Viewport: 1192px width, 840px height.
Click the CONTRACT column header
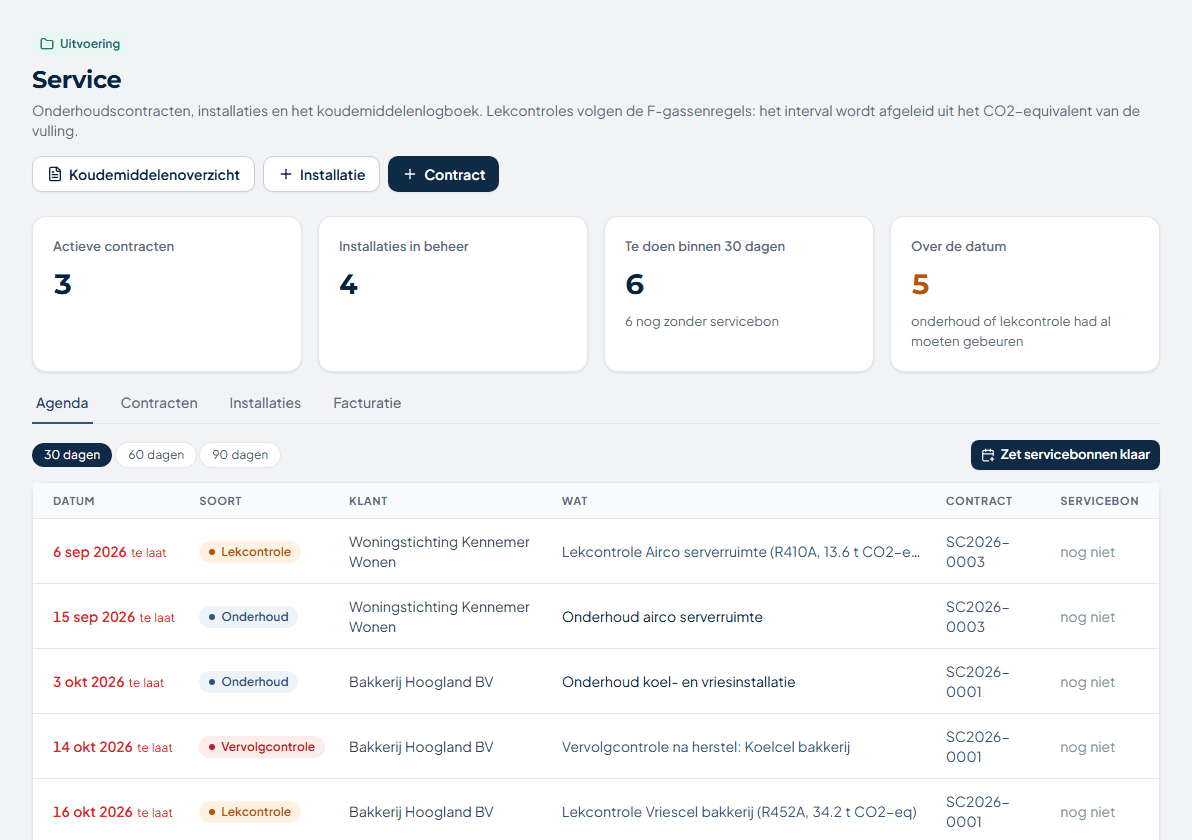979,501
